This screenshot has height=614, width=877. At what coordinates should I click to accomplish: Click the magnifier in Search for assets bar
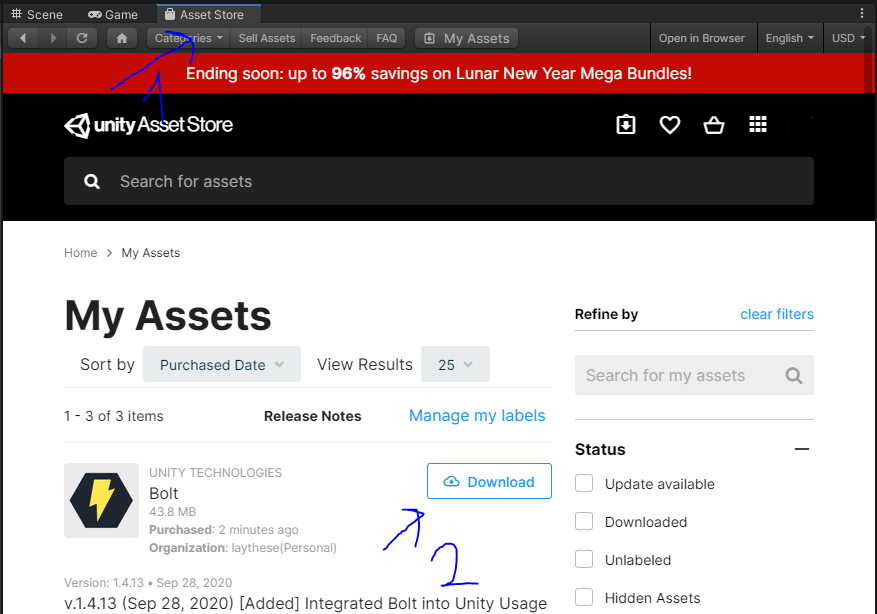click(x=92, y=181)
